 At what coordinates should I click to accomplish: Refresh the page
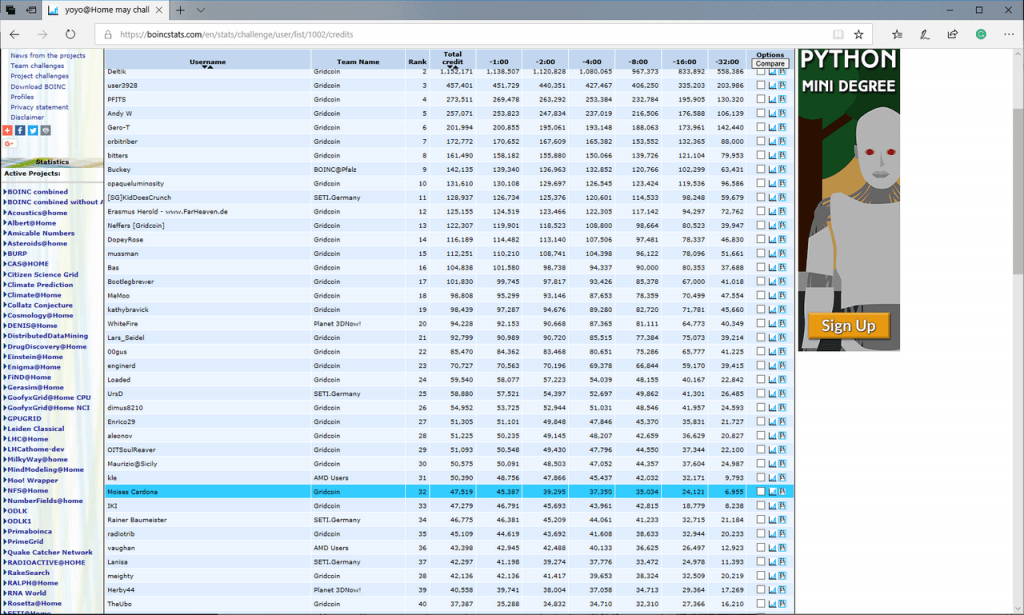click(70, 35)
